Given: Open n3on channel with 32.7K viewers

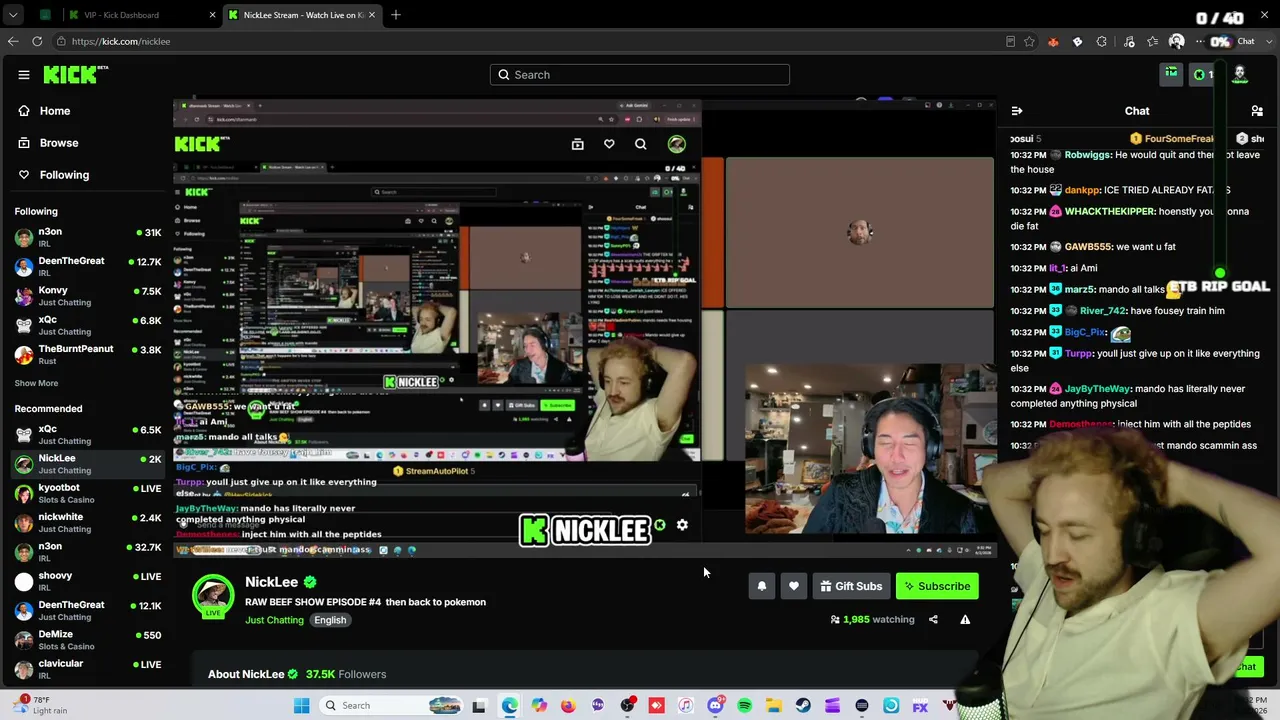Looking at the screenshot, I should (x=88, y=552).
